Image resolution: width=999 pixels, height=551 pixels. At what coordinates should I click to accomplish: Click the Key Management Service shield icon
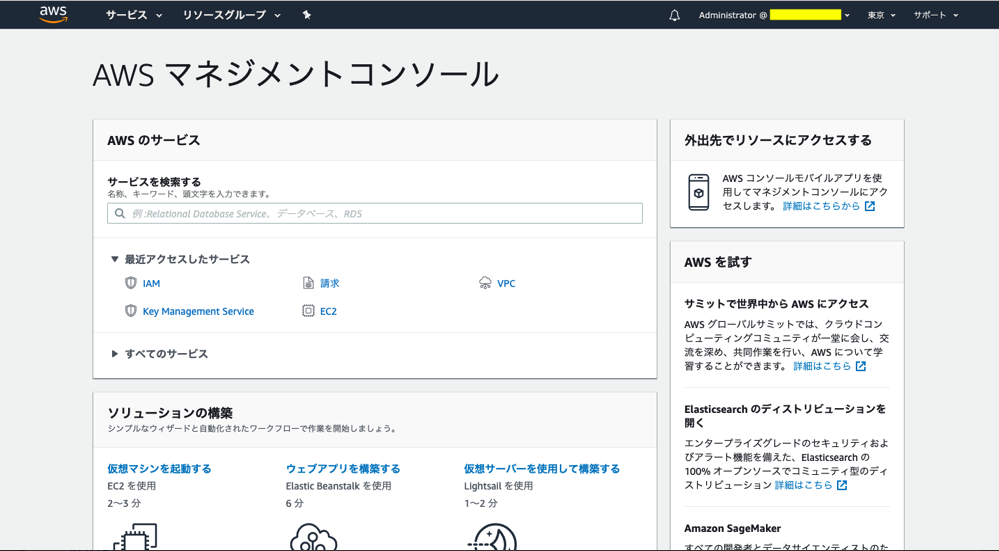(131, 311)
